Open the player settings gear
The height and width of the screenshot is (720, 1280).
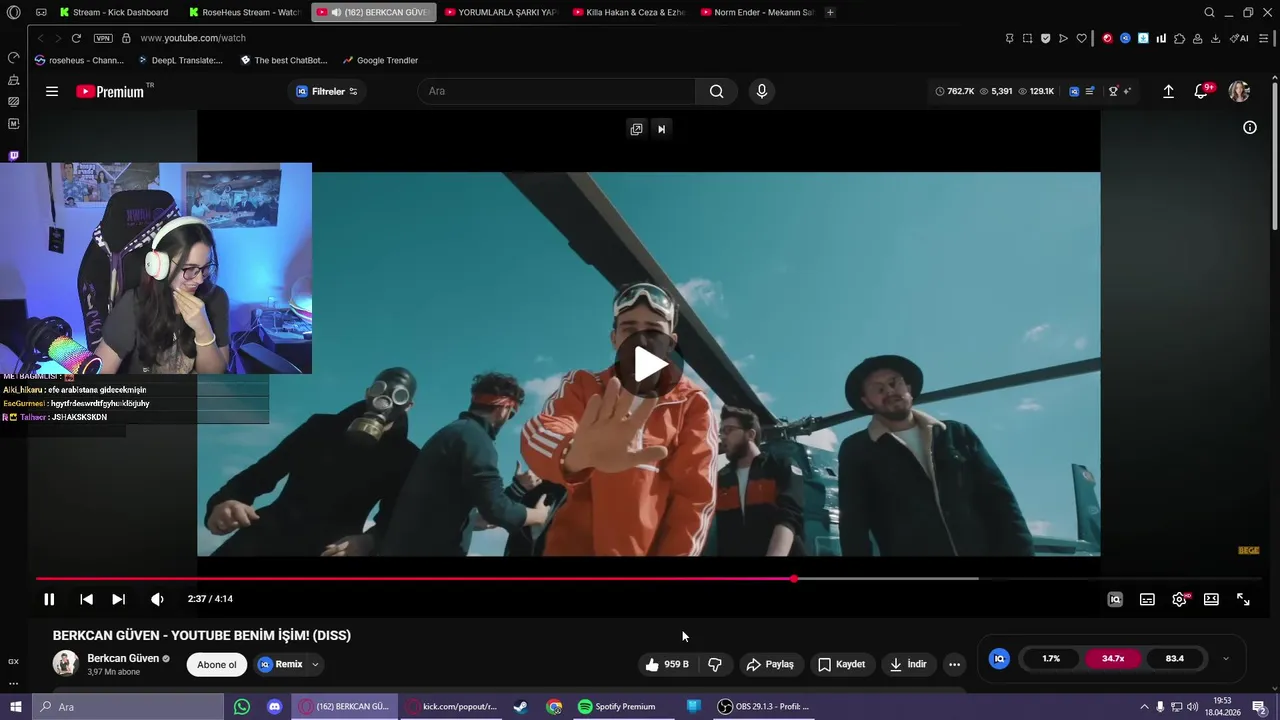(1179, 599)
